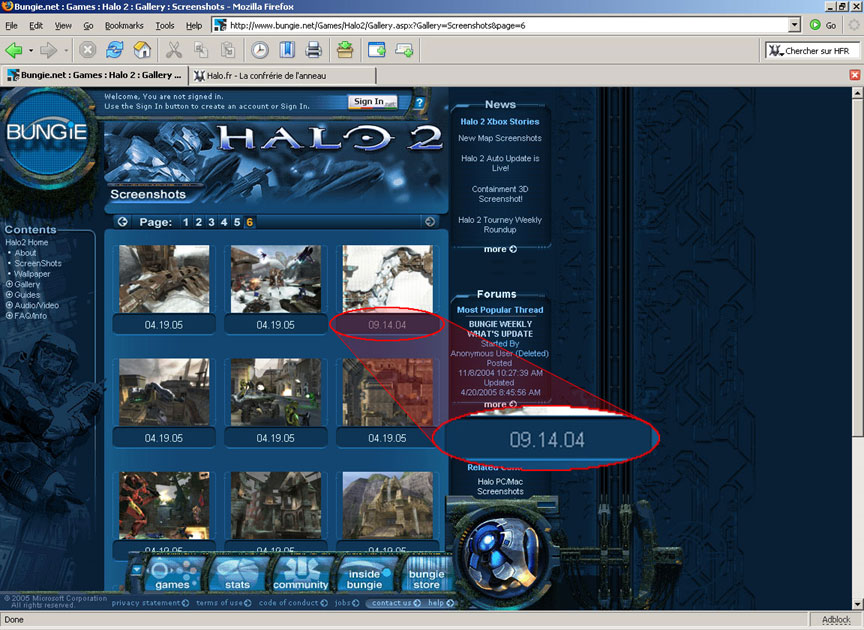Open History with the clock icon
This screenshot has height=630, width=864.
pos(260,50)
